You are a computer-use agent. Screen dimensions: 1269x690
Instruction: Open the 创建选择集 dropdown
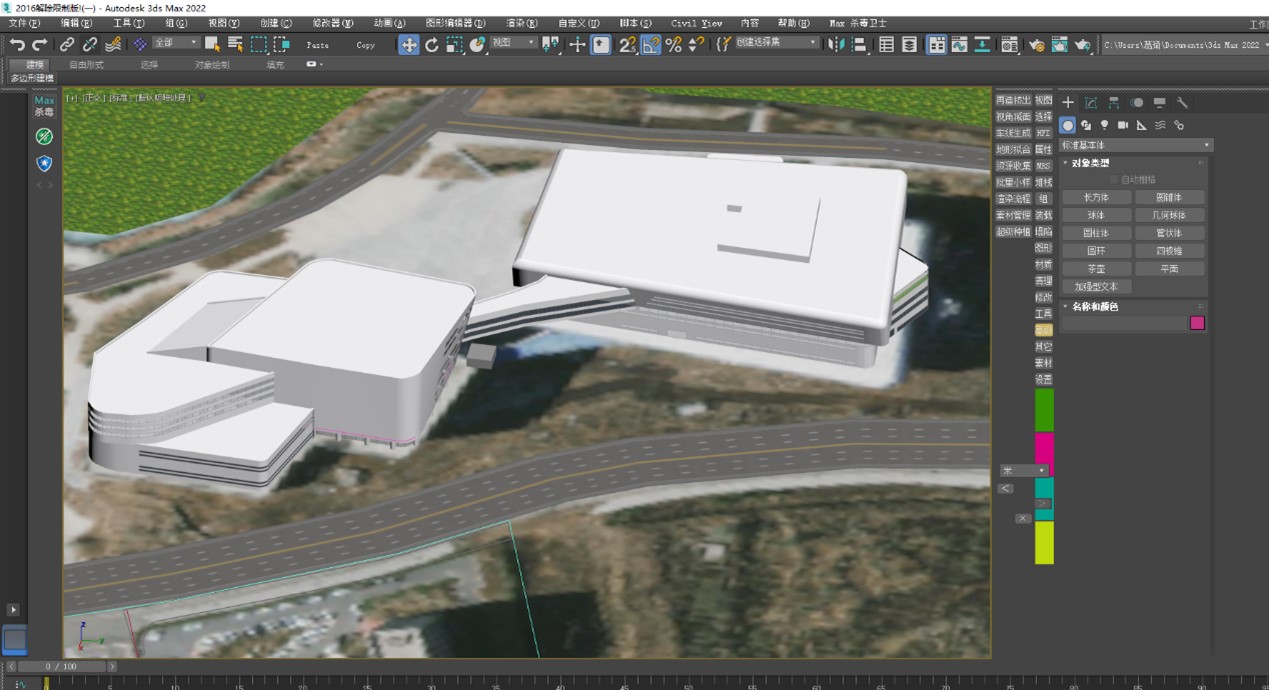click(x=777, y=43)
